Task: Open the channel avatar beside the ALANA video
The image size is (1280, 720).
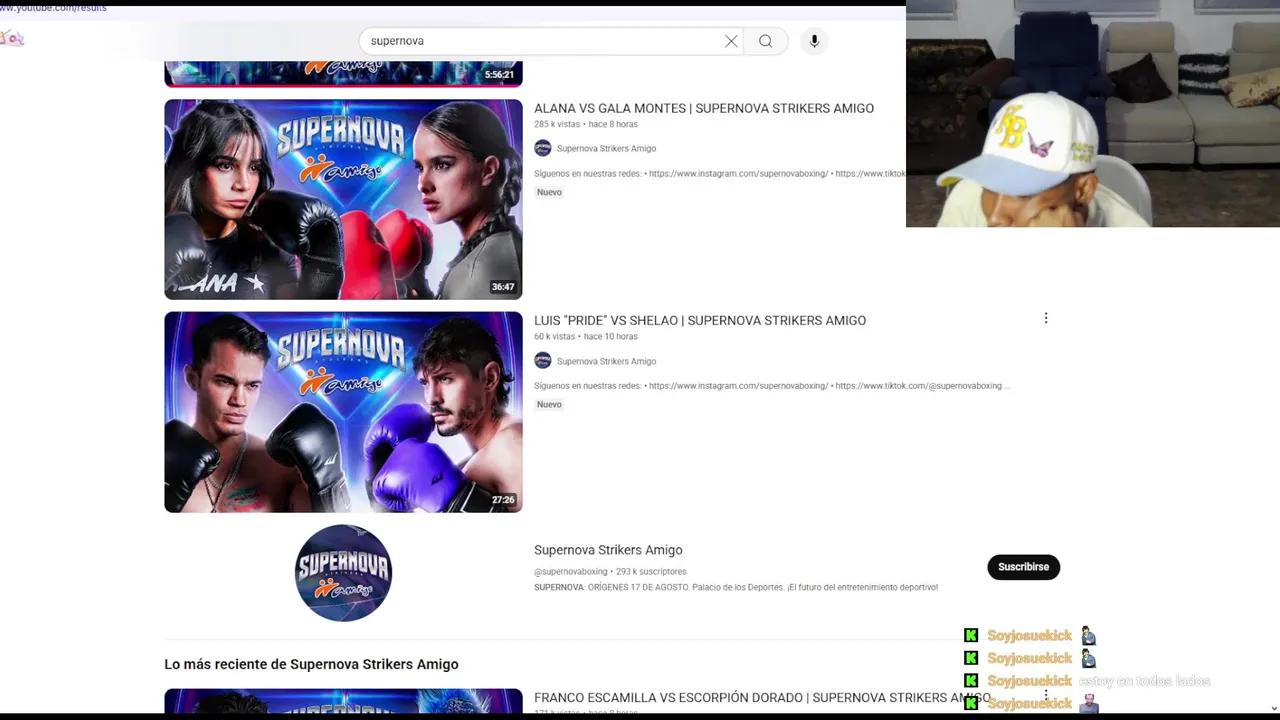Action: pos(543,148)
